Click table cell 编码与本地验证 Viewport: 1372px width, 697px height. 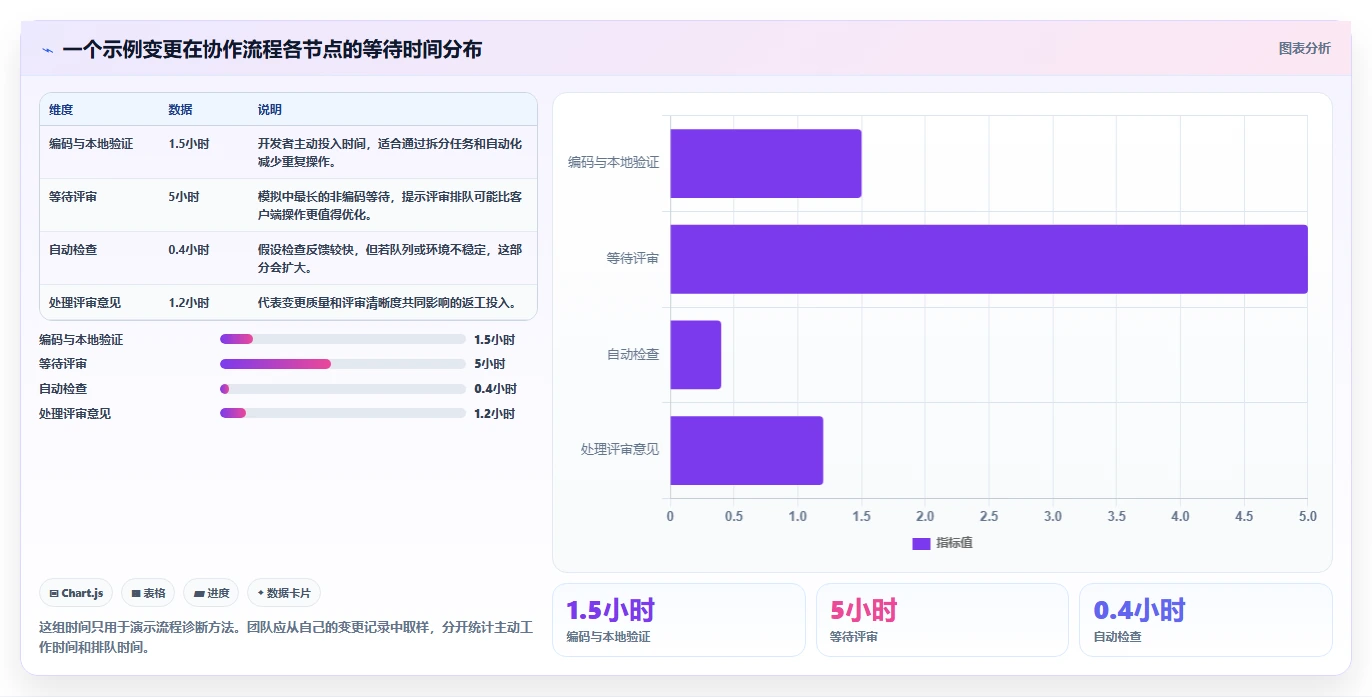(91, 144)
